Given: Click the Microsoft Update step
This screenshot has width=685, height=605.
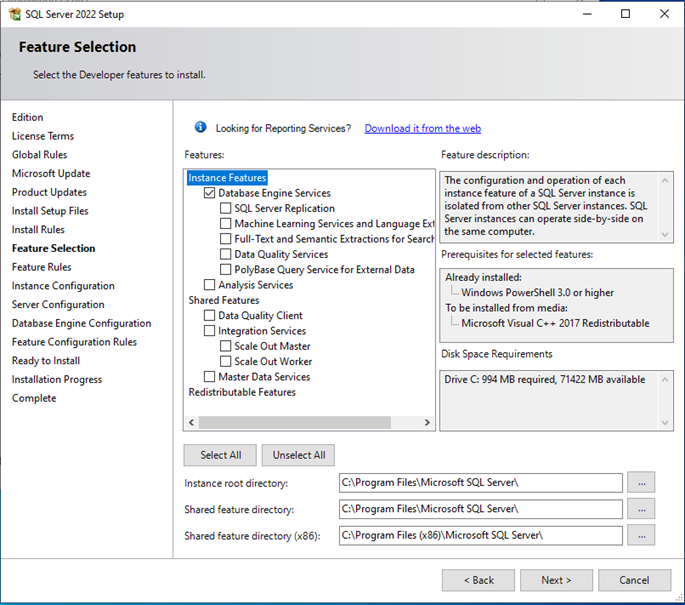Looking at the screenshot, I should point(51,173).
